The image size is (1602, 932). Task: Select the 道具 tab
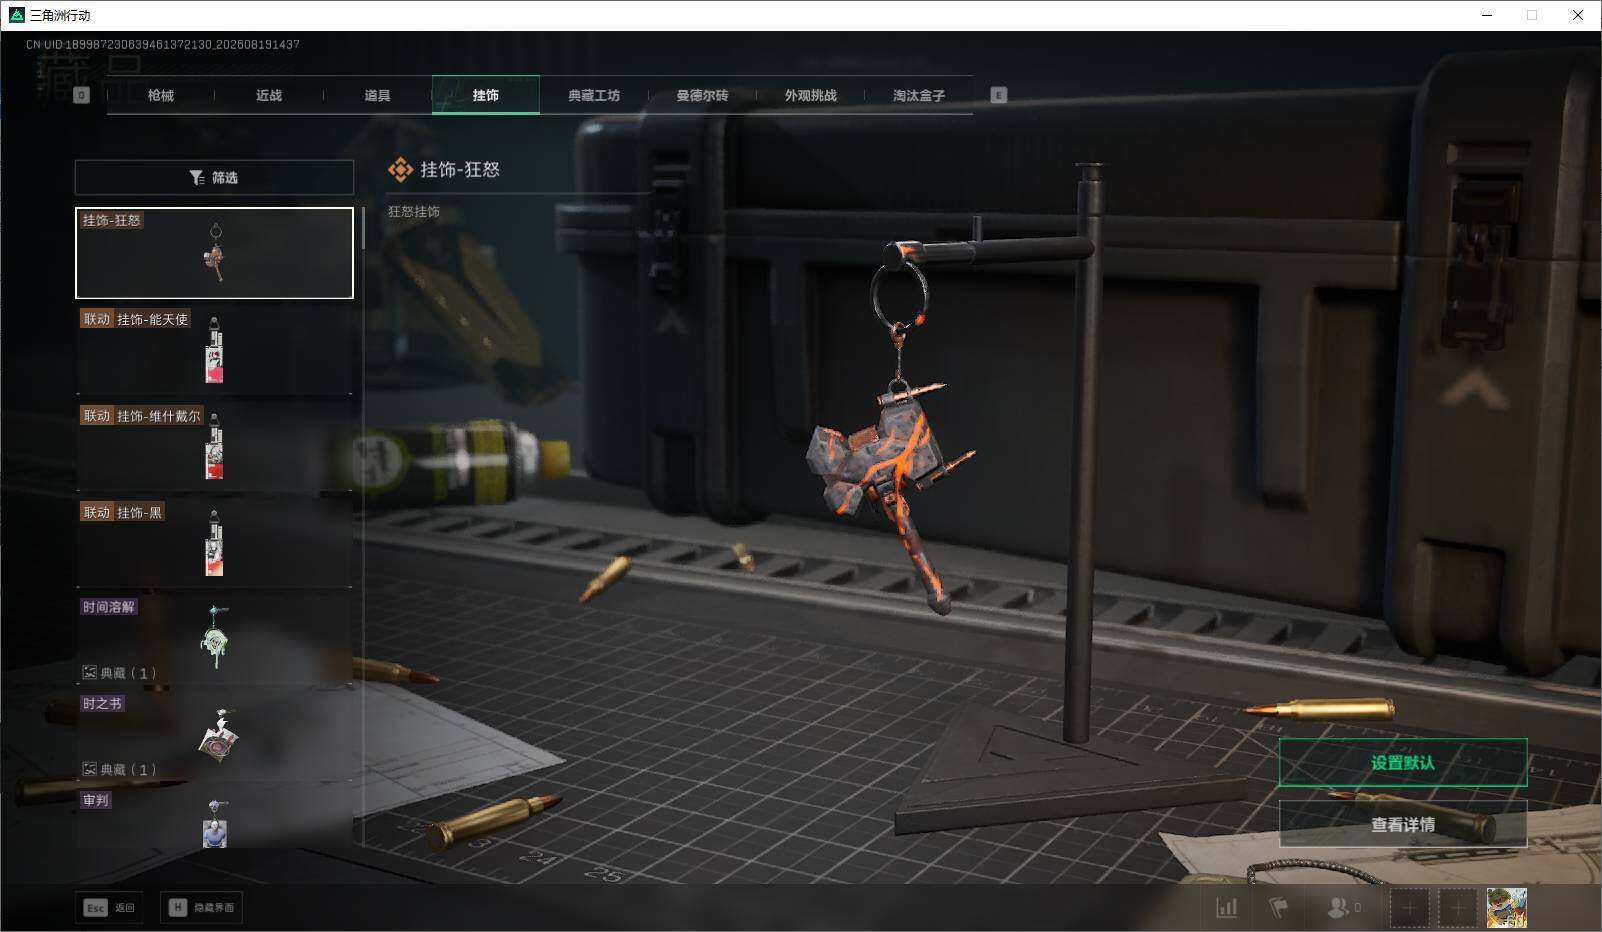point(377,95)
